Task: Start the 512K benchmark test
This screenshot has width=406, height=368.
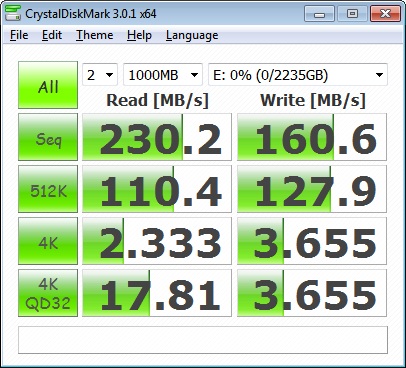Action: pos(48,189)
